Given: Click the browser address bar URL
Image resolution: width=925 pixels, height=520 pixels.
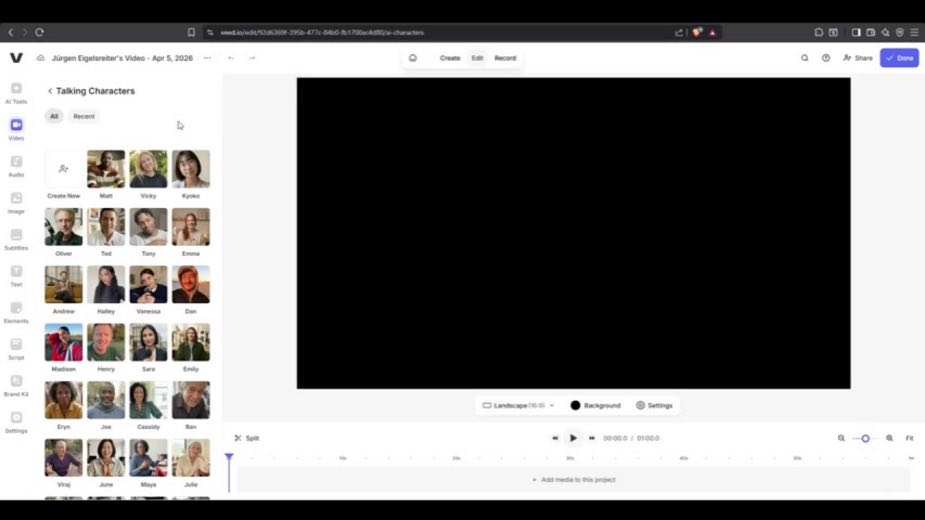Looking at the screenshot, I should tap(322, 32).
